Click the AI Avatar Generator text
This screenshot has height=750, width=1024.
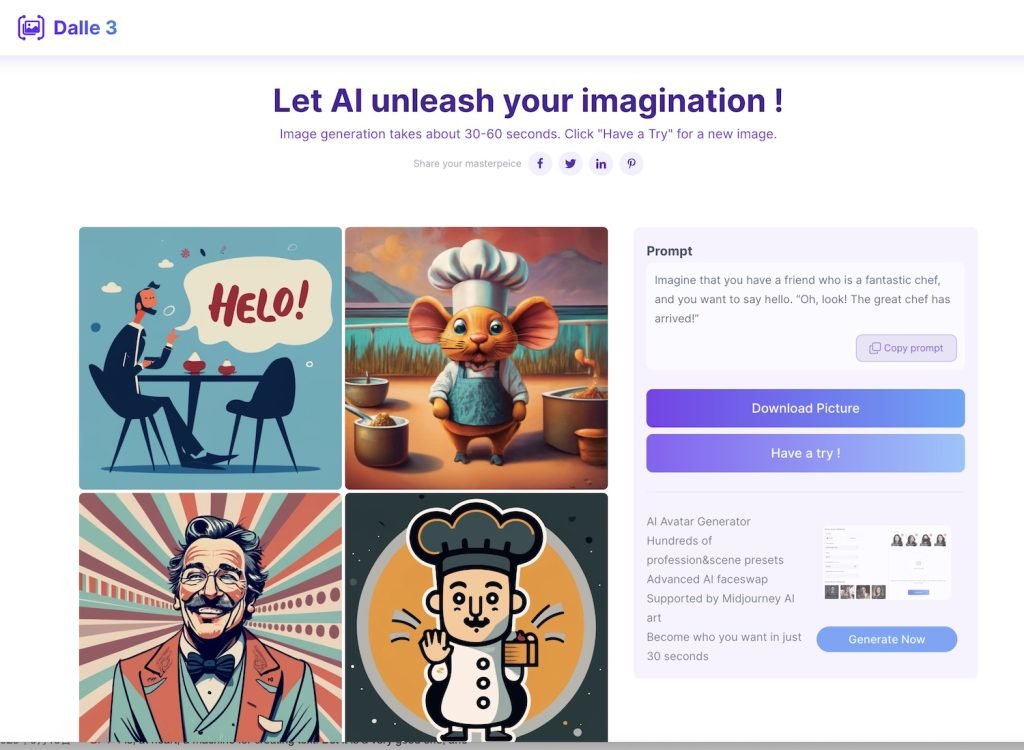[698, 521]
